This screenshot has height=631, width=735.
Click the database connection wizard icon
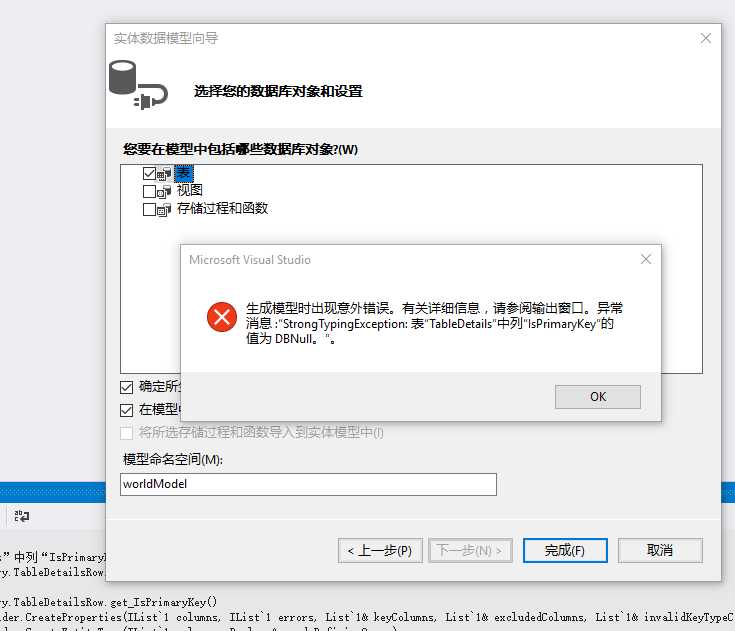pos(138,85)
